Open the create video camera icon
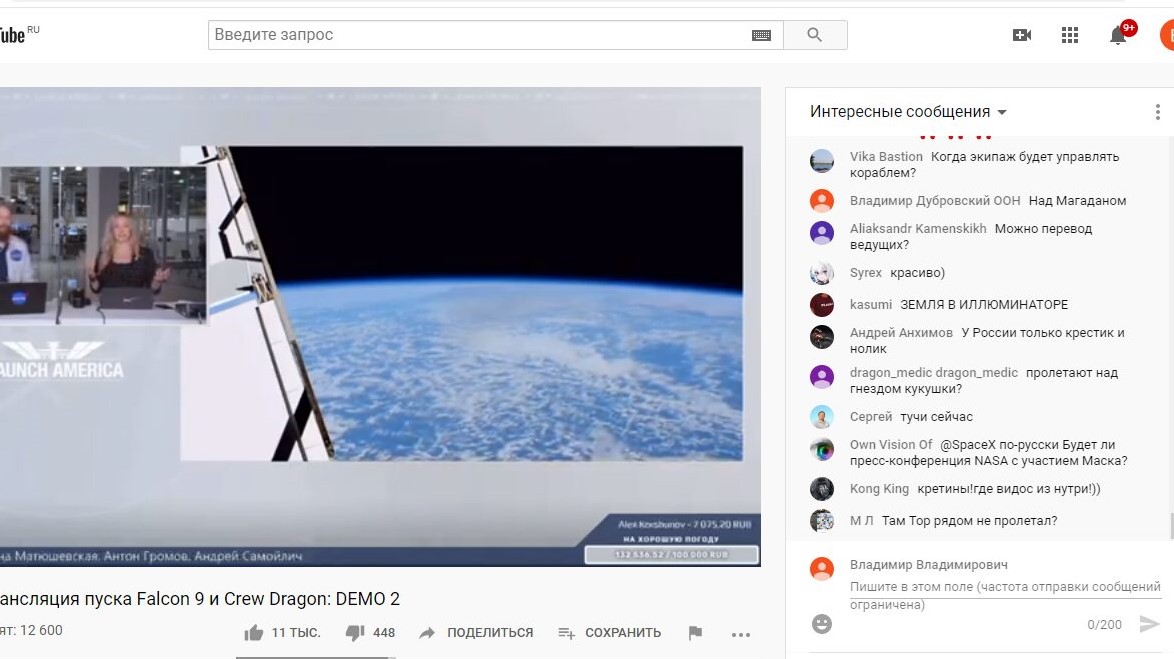1174x659 pixels. click(x=1022, y=34)
